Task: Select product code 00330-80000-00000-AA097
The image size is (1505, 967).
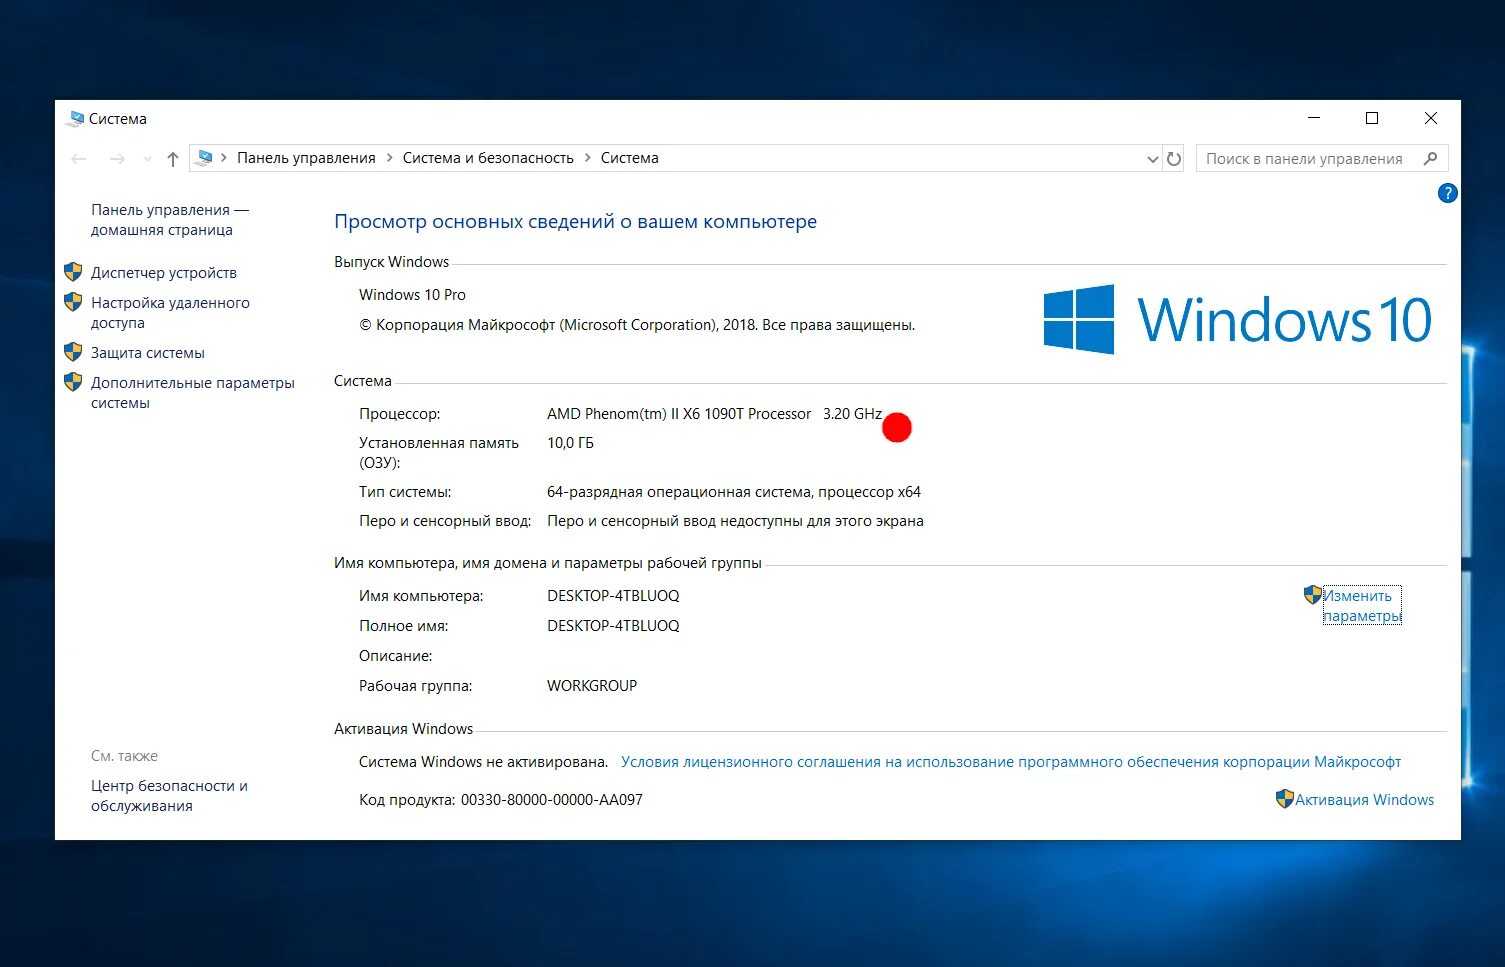Action: tap(551, 800)
